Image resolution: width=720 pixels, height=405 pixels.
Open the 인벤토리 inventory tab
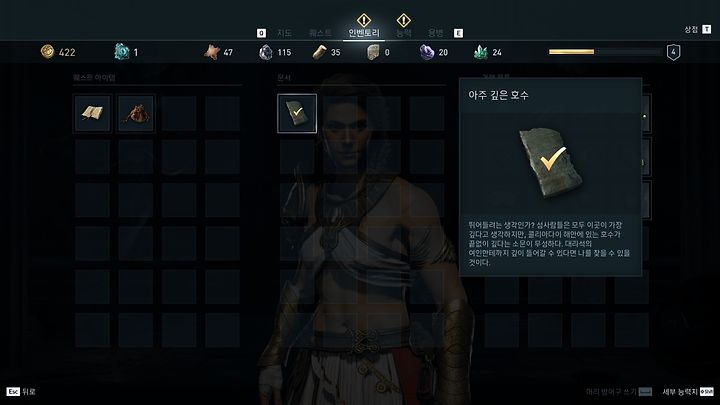[x=364, y=33]
